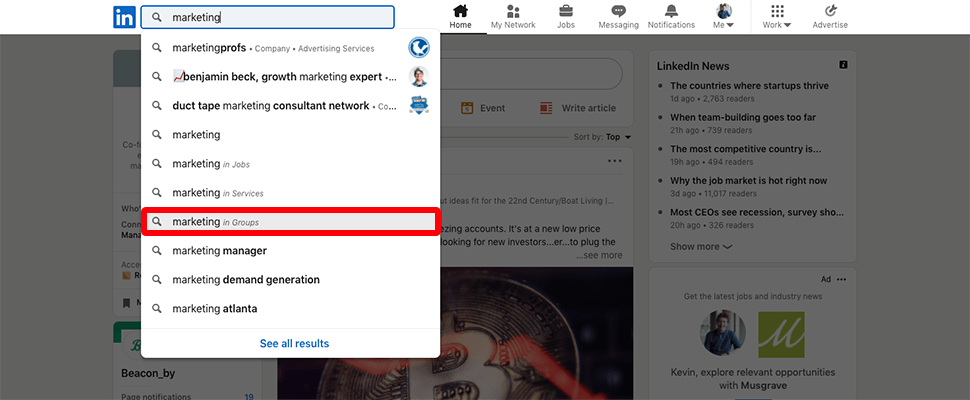
Task: Open the Sort by Top dropdown
Action: [x=603, y=137]
